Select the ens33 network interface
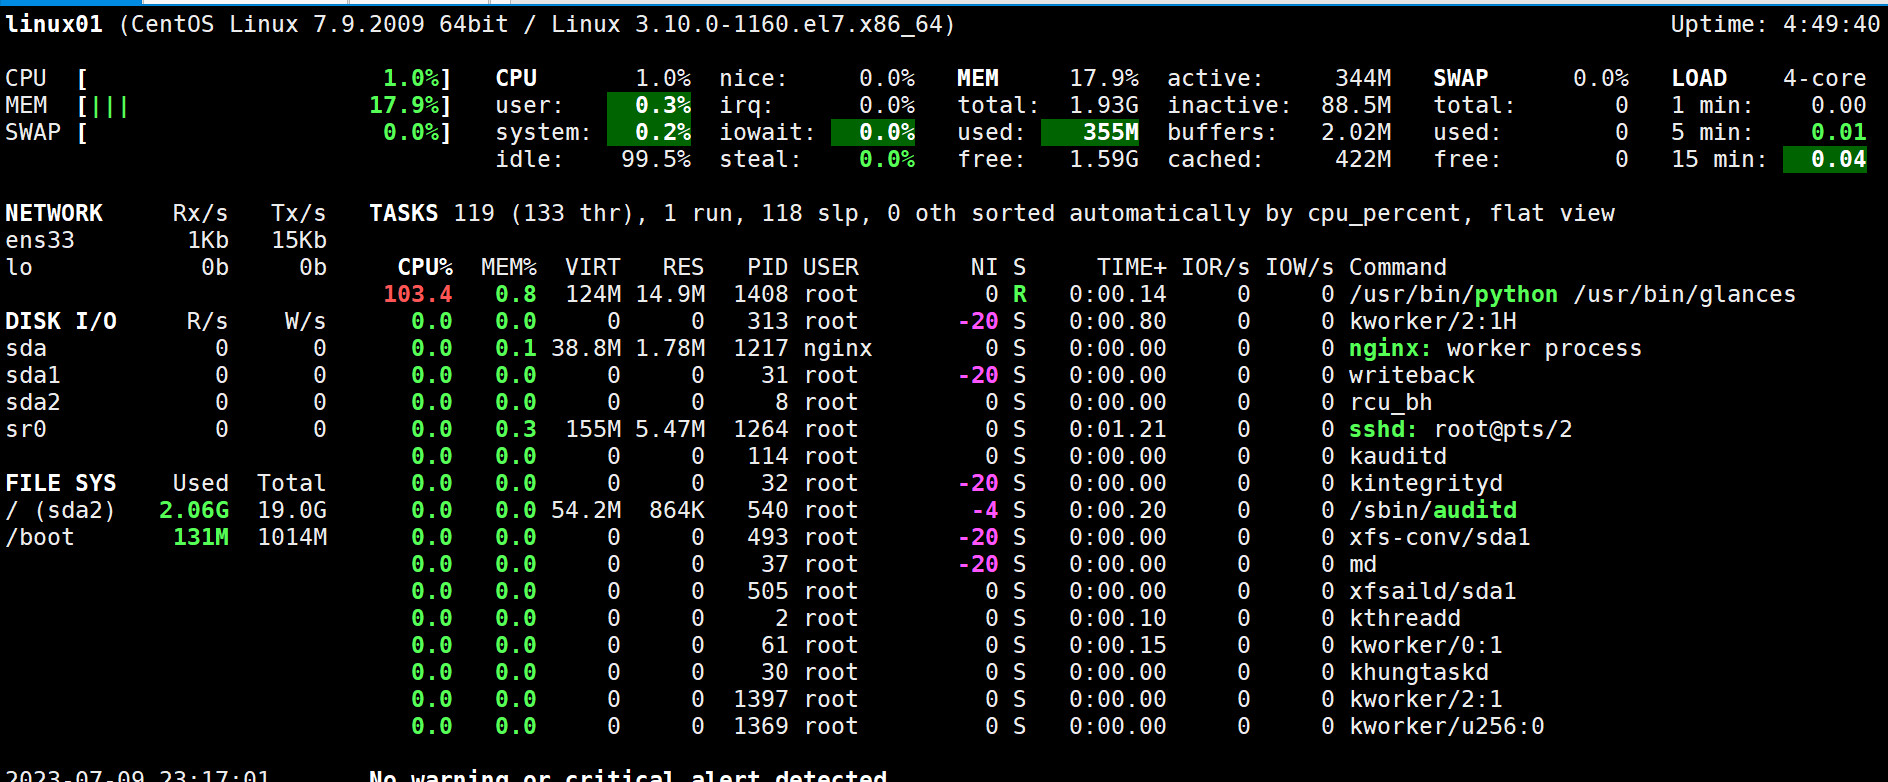 [x=40, y=240]
